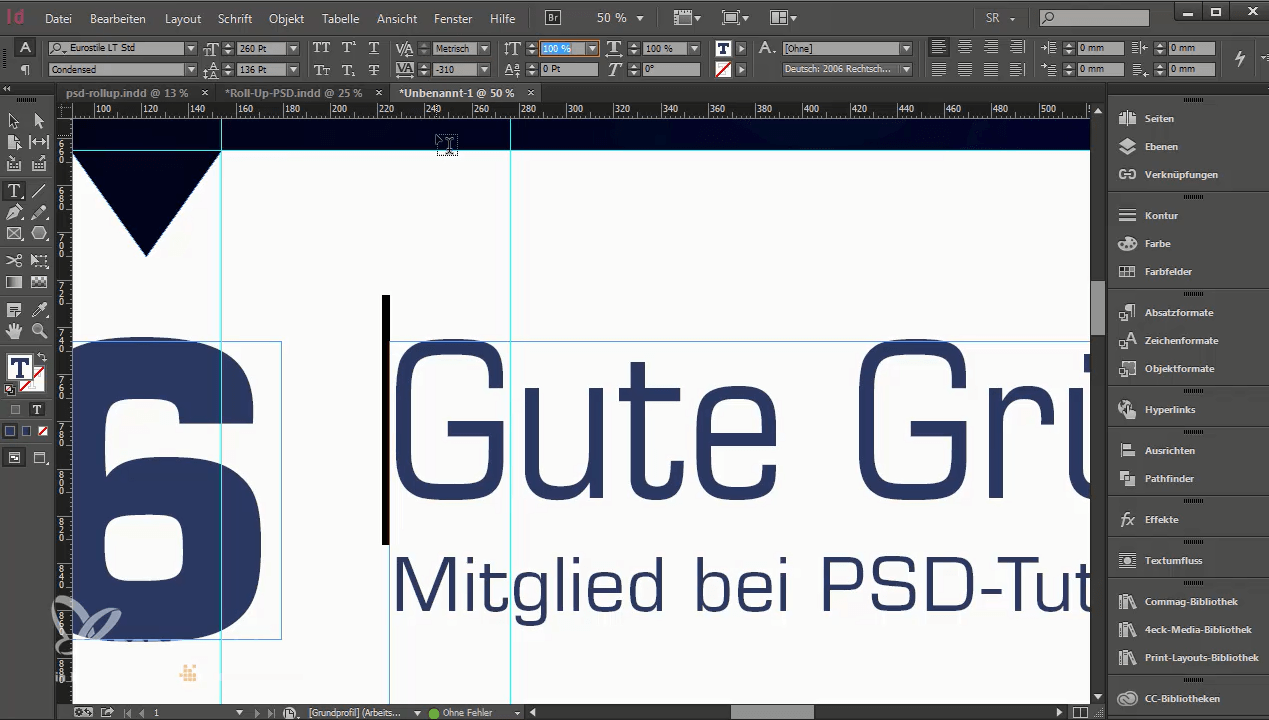Select the Pen tool
This screenshot has height=720, width=1269.
tap(14, 212)
